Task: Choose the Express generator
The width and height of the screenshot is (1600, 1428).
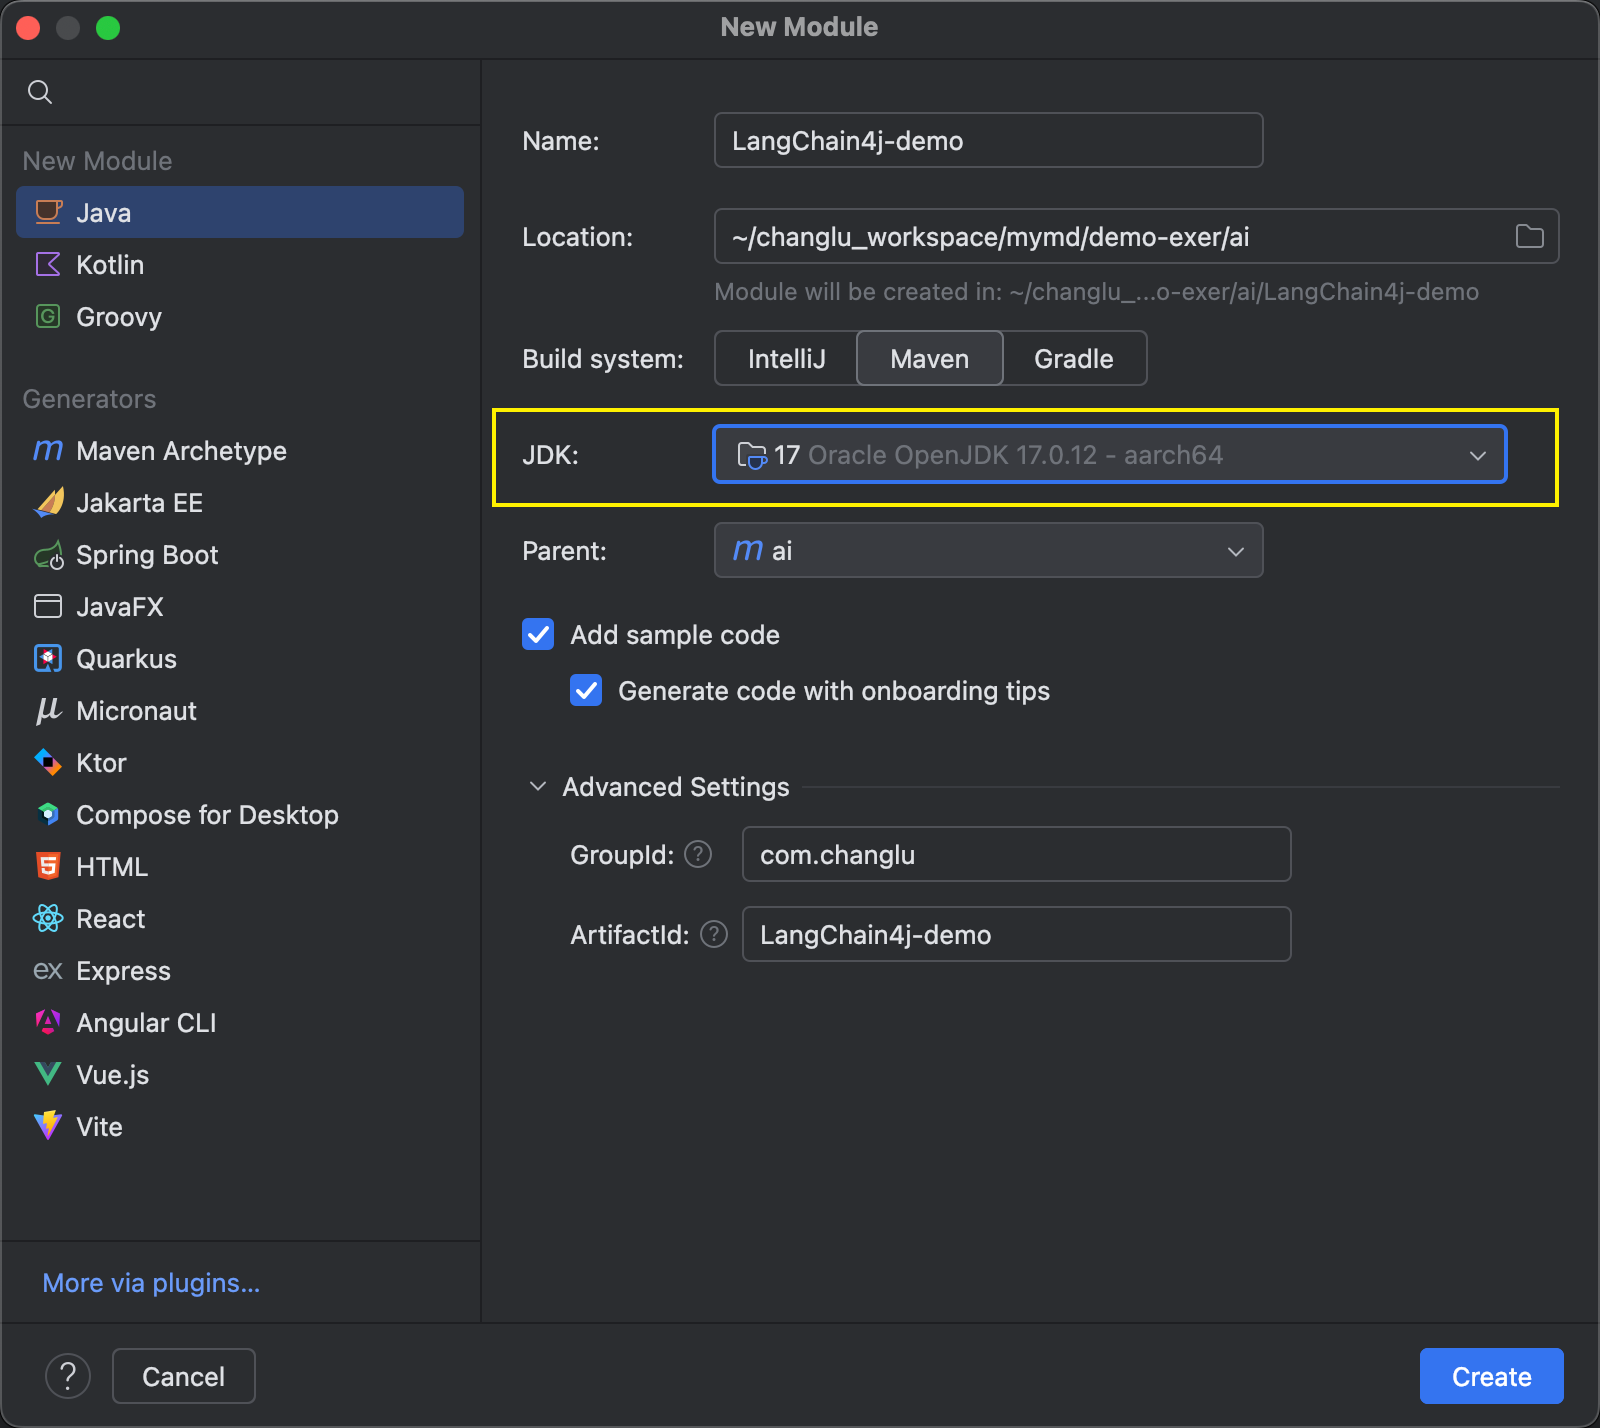Action: tap(240, 970)
